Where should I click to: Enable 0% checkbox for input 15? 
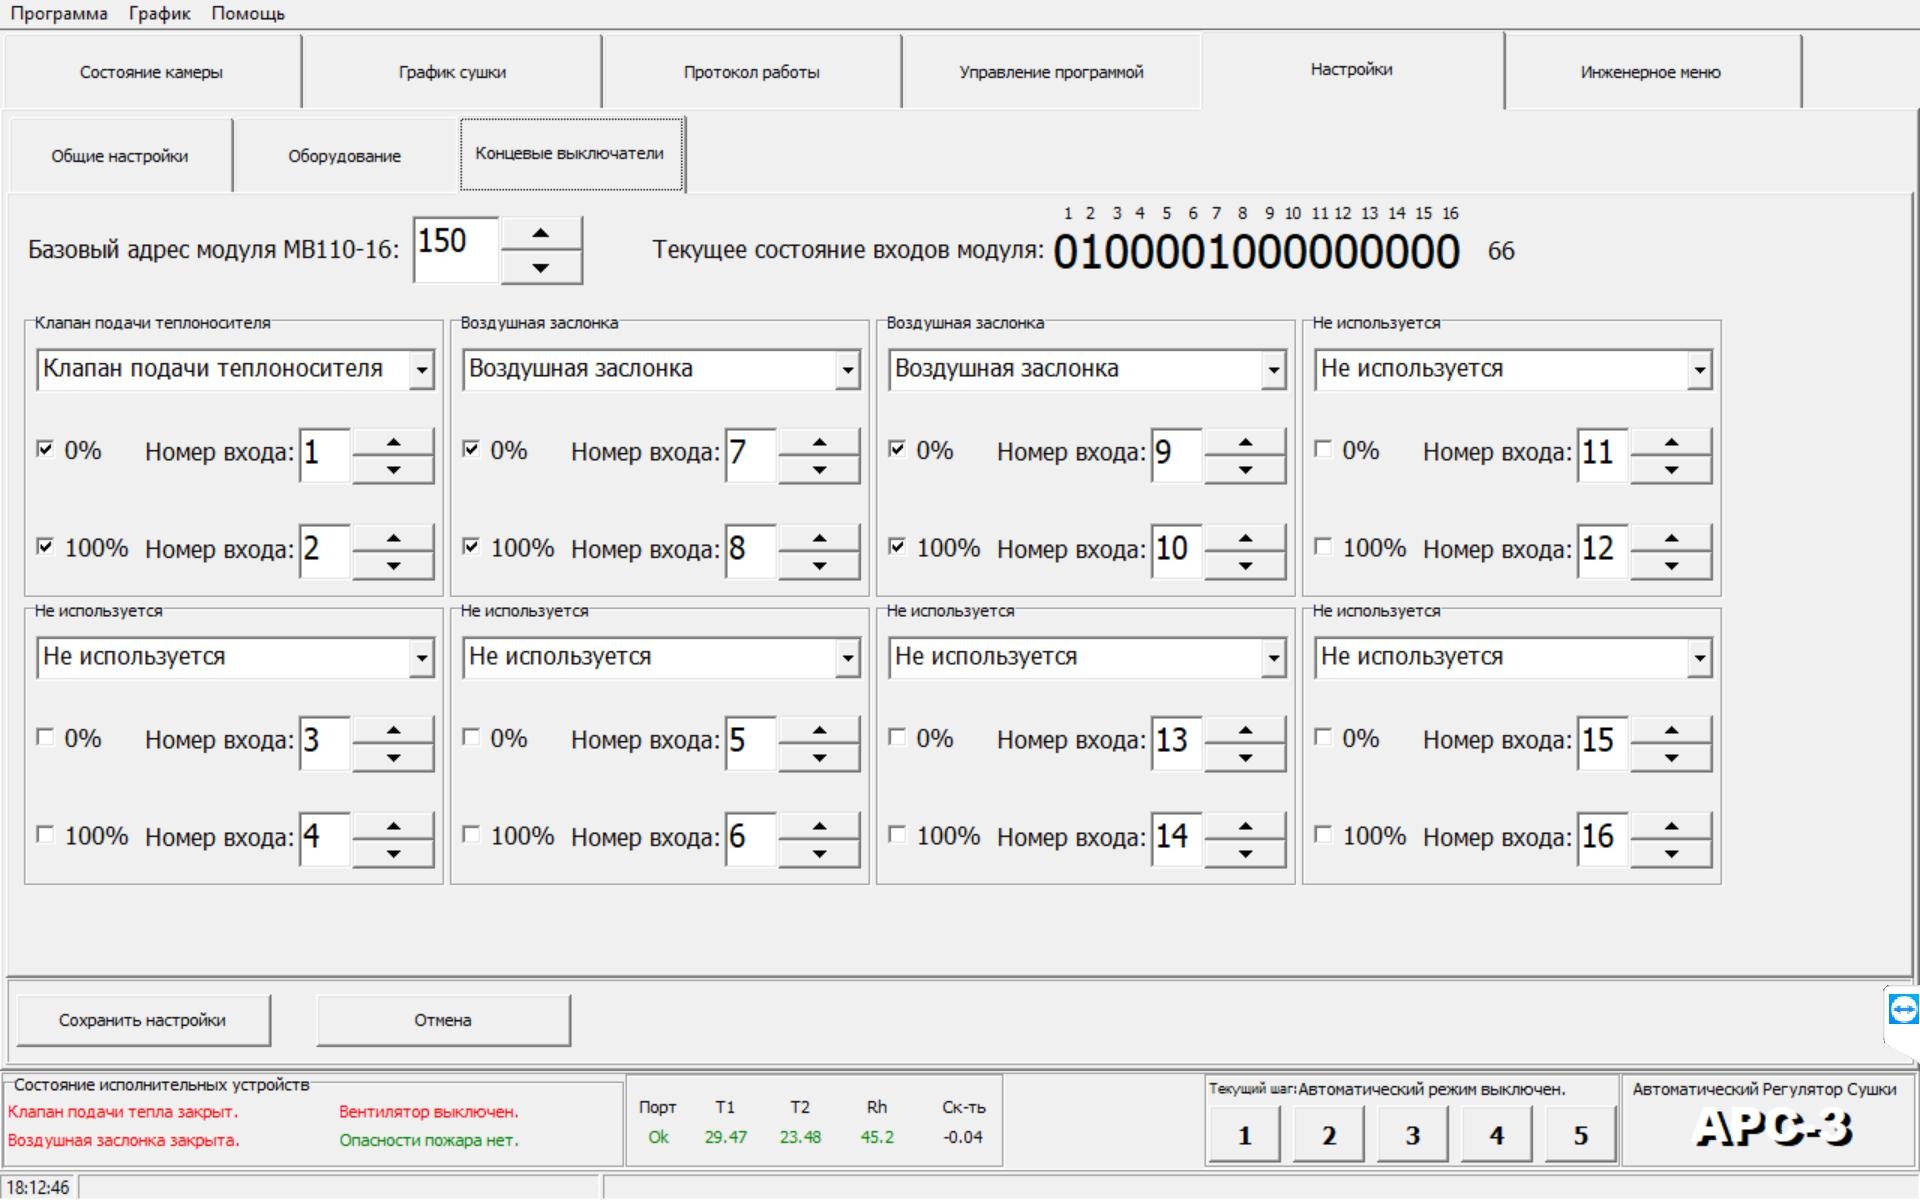[1323, 737]
